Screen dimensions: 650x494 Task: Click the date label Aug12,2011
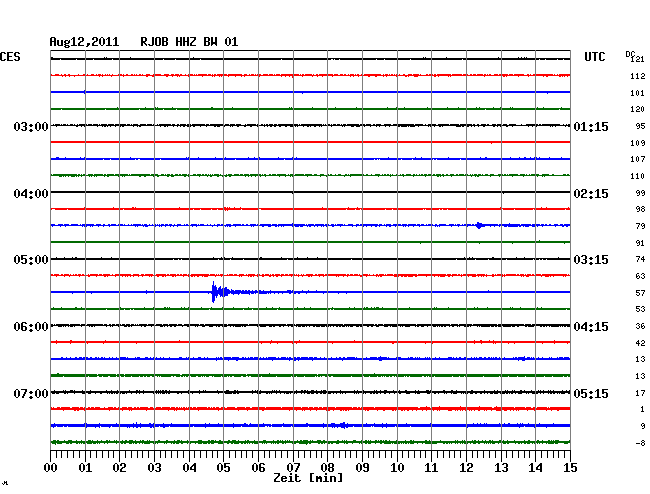(84, 42)
